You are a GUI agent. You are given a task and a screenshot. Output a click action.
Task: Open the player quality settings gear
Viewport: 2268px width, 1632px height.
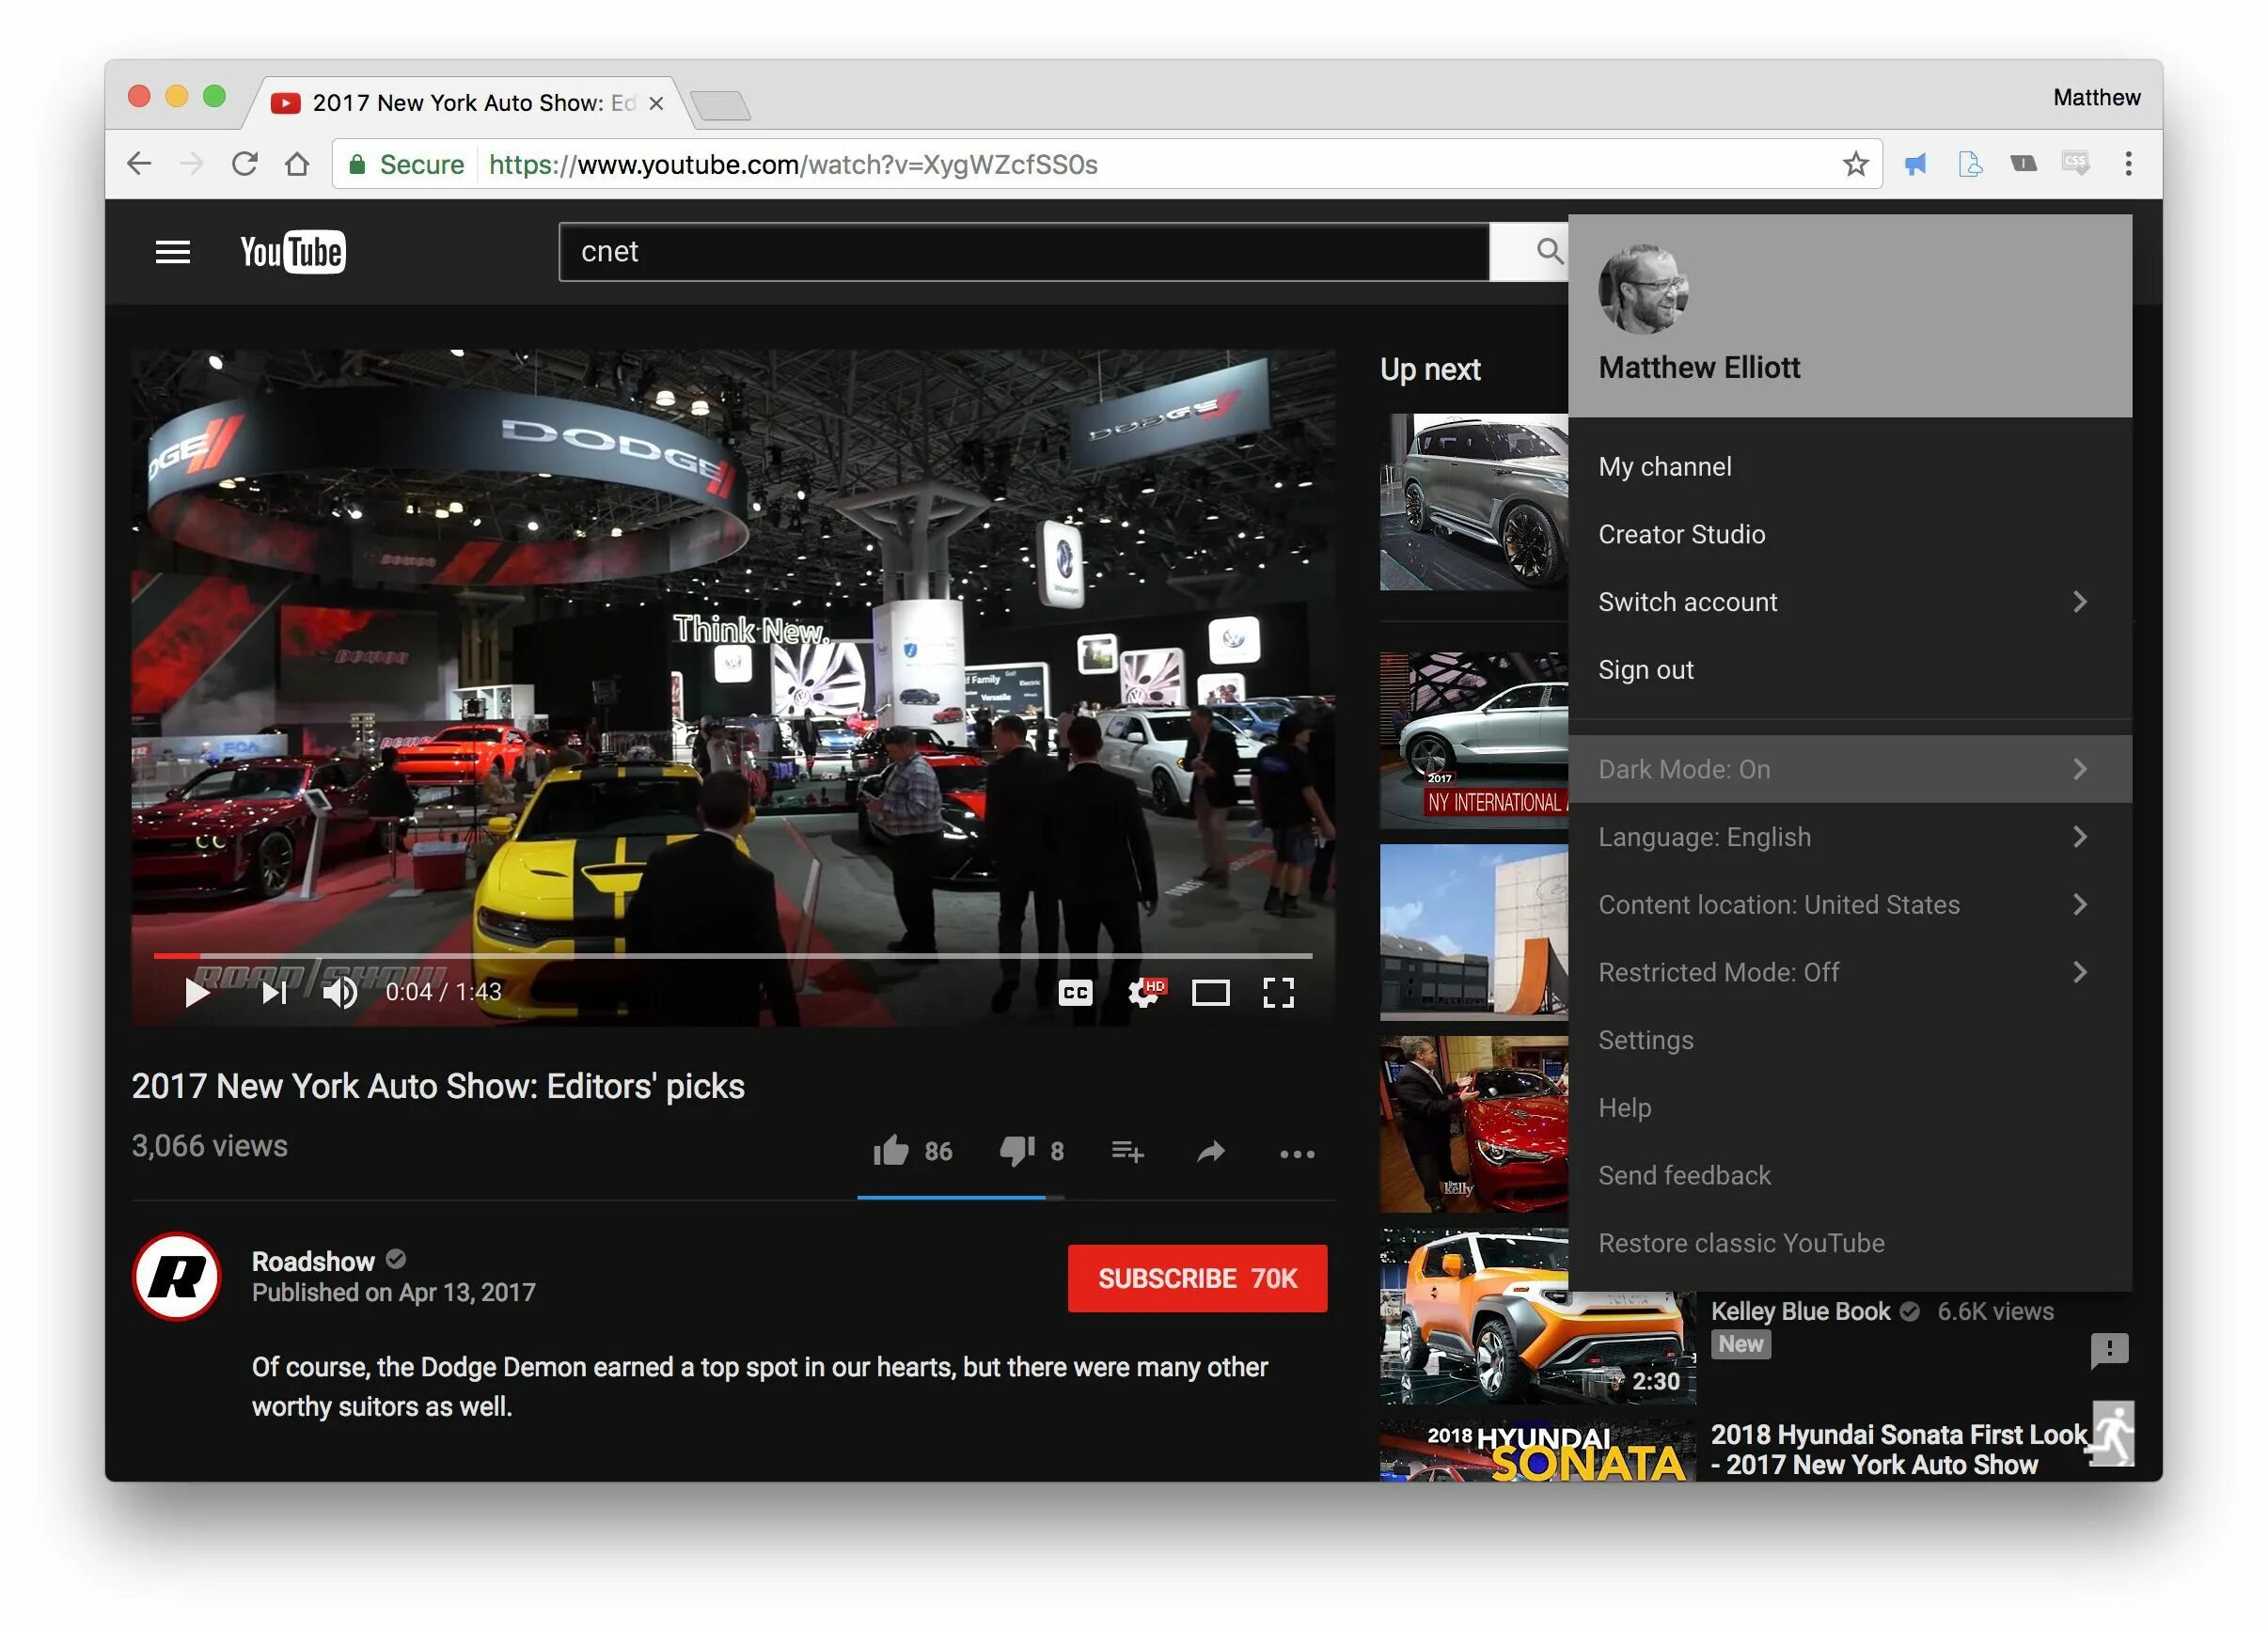[x=1144, y=992]
